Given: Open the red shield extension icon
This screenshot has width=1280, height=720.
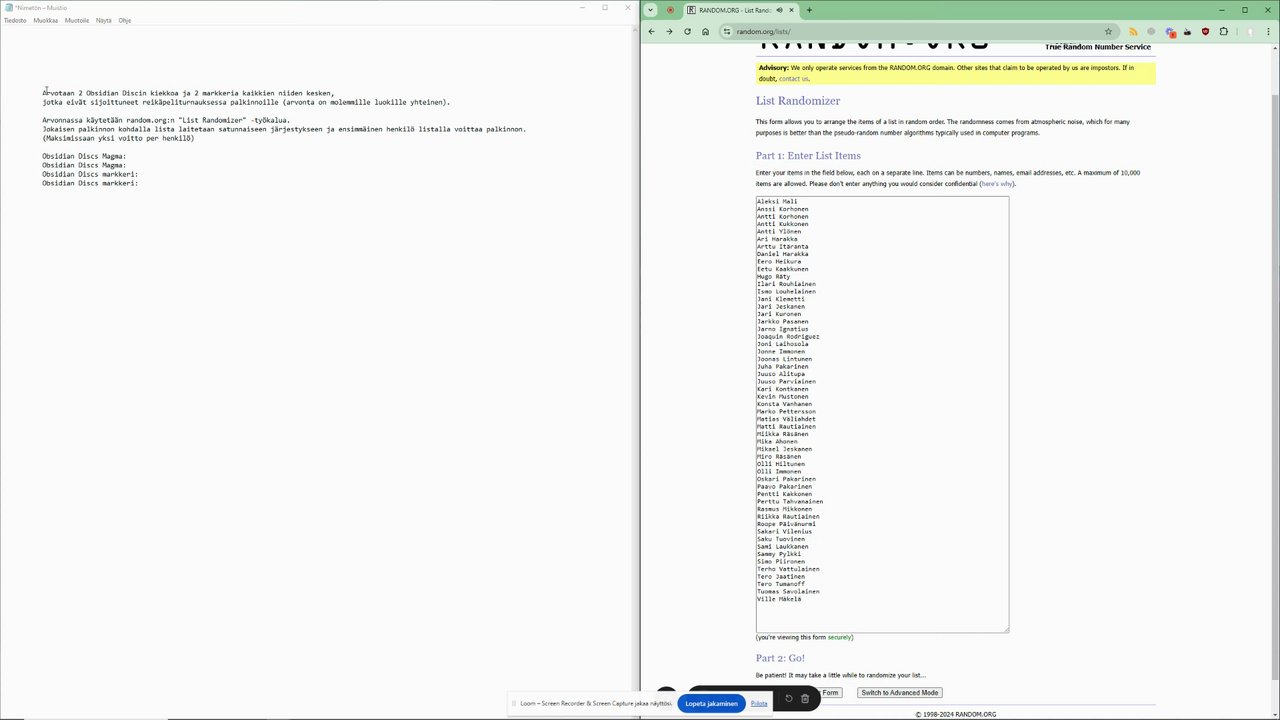Looking at the screenshot, I should (x=1205, y=31).
